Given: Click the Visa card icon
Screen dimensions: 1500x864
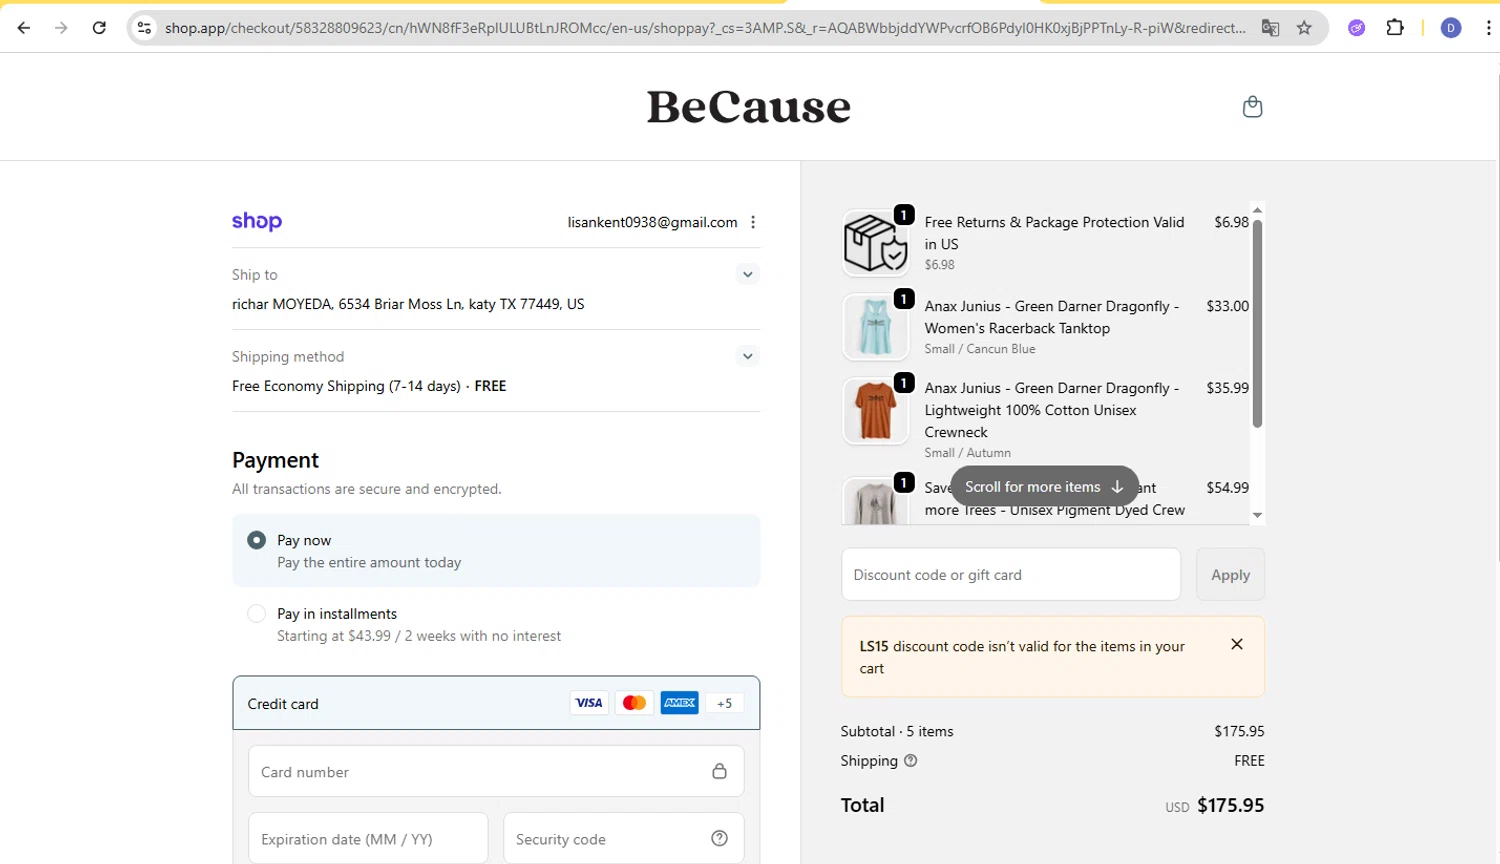Looking at the screenshot, I should point(589,703).
